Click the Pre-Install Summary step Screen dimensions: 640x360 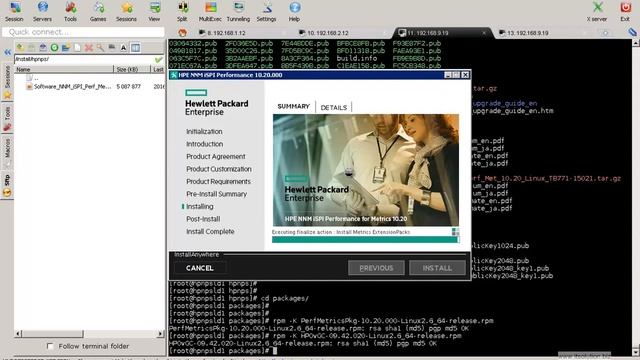216,194
